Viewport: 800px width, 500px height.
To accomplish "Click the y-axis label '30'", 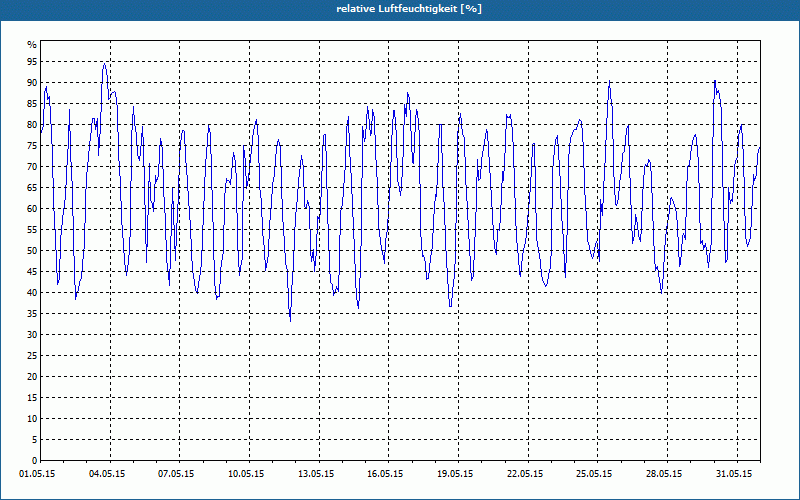I will tap(32, 335).
